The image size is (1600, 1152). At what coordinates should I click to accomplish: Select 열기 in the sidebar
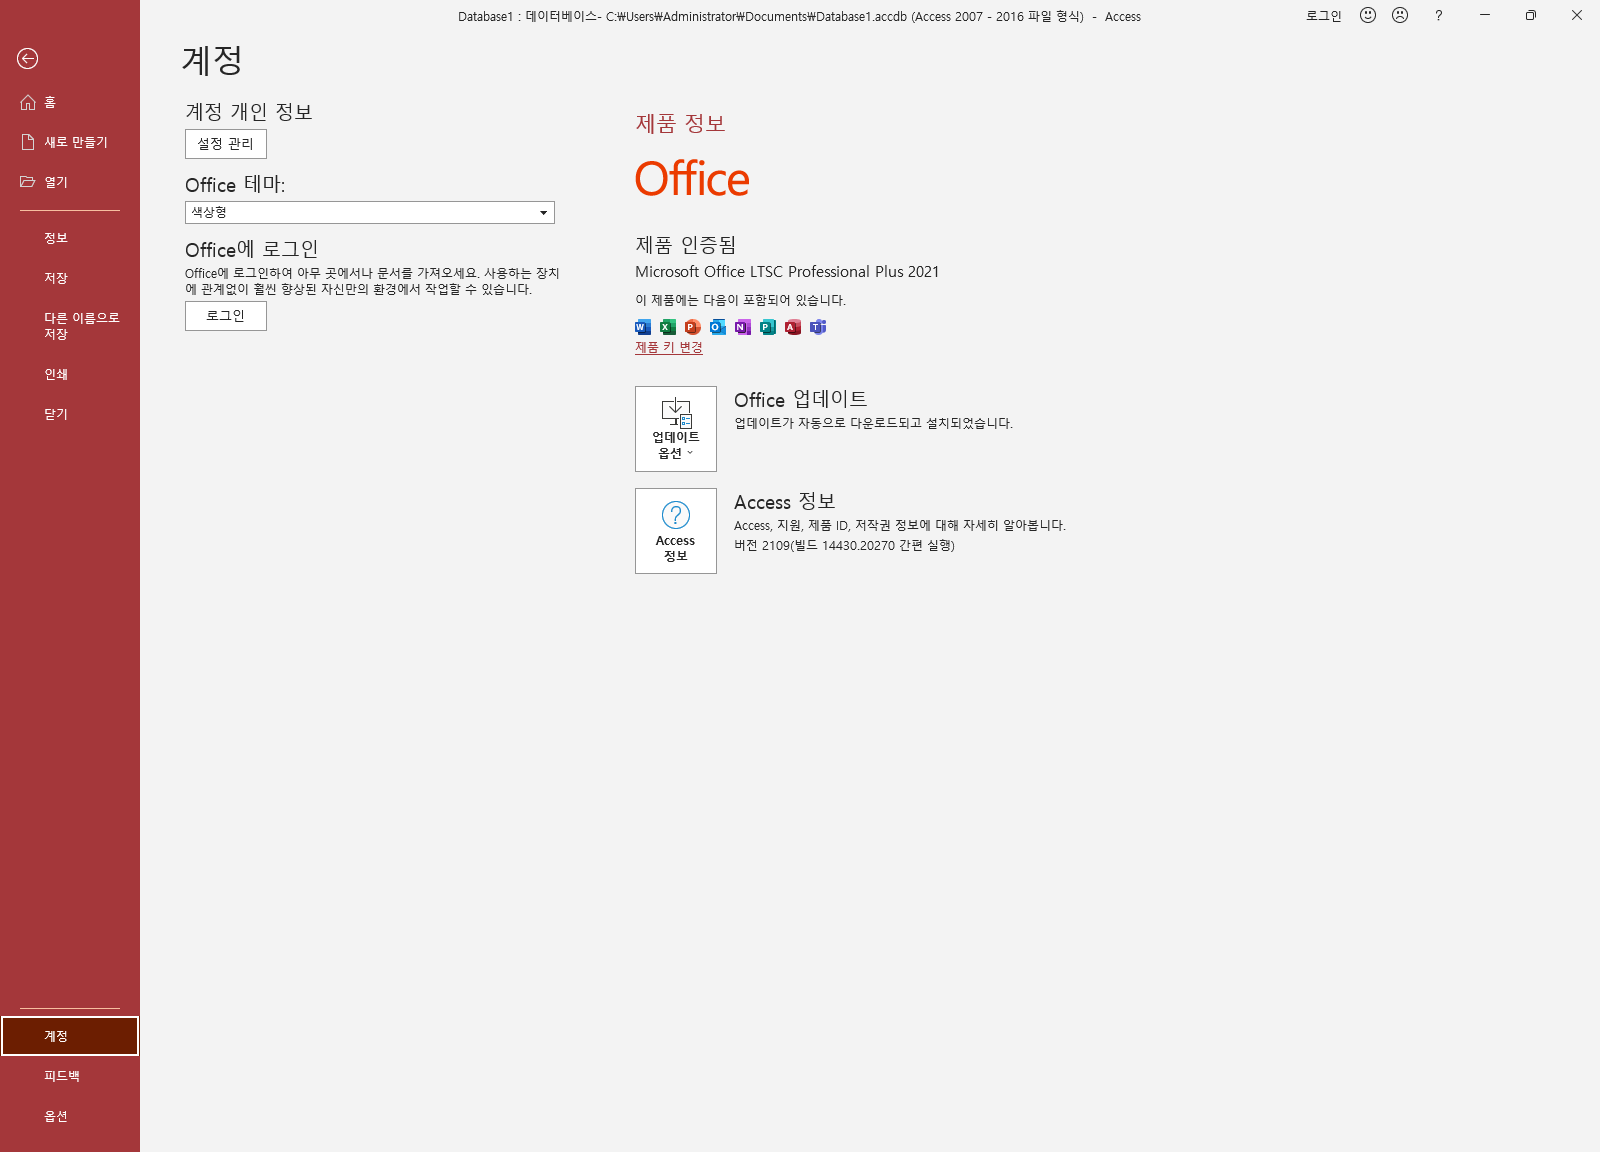pos(70,182)
